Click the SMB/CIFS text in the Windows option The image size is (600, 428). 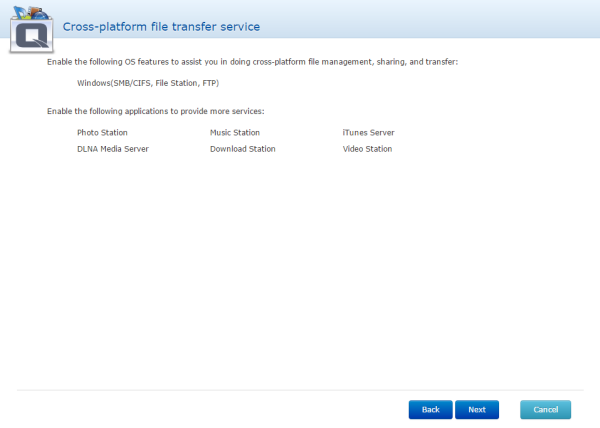pos(130,83)
